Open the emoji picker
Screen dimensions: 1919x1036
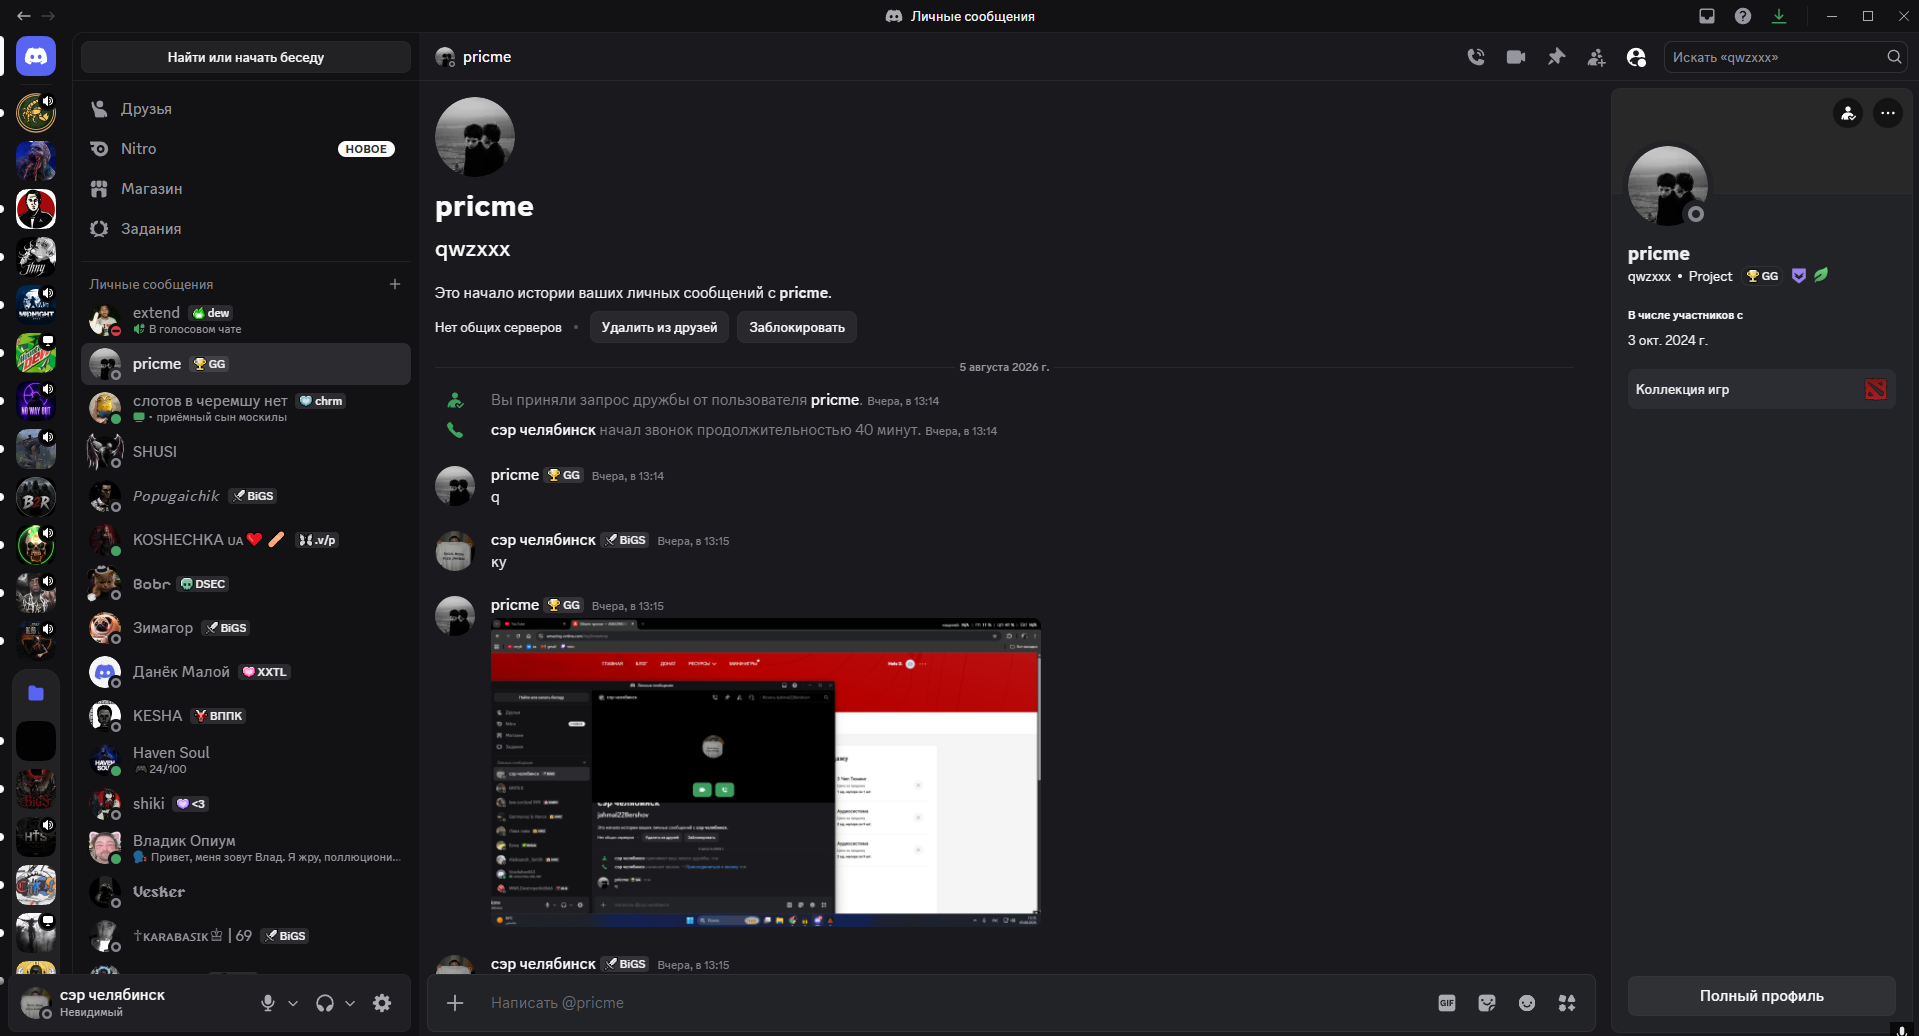pyautogui.click(x=1527, y=1003)
